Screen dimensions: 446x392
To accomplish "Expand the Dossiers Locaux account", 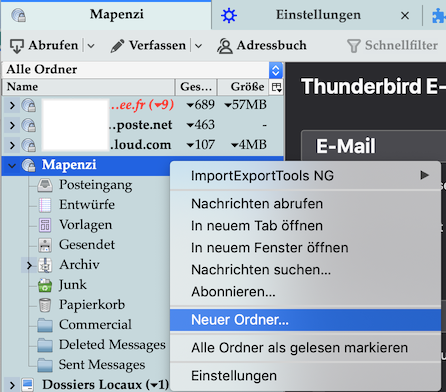I will coord(12,385).
